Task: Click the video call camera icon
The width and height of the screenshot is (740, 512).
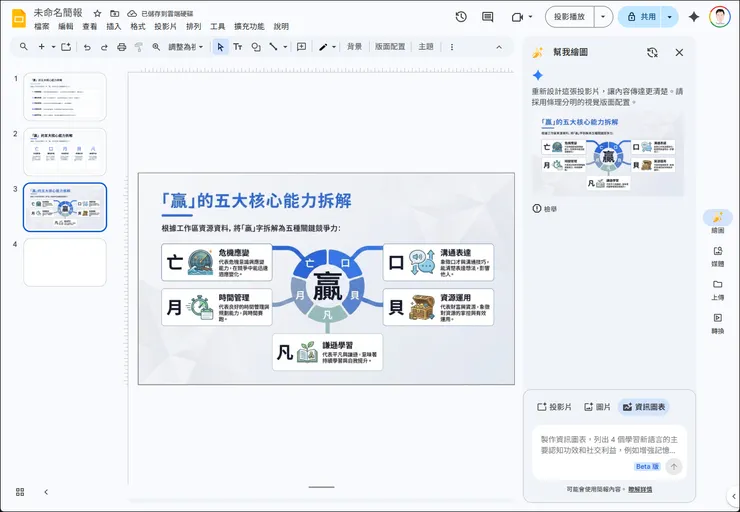Action: pos(517,17)
